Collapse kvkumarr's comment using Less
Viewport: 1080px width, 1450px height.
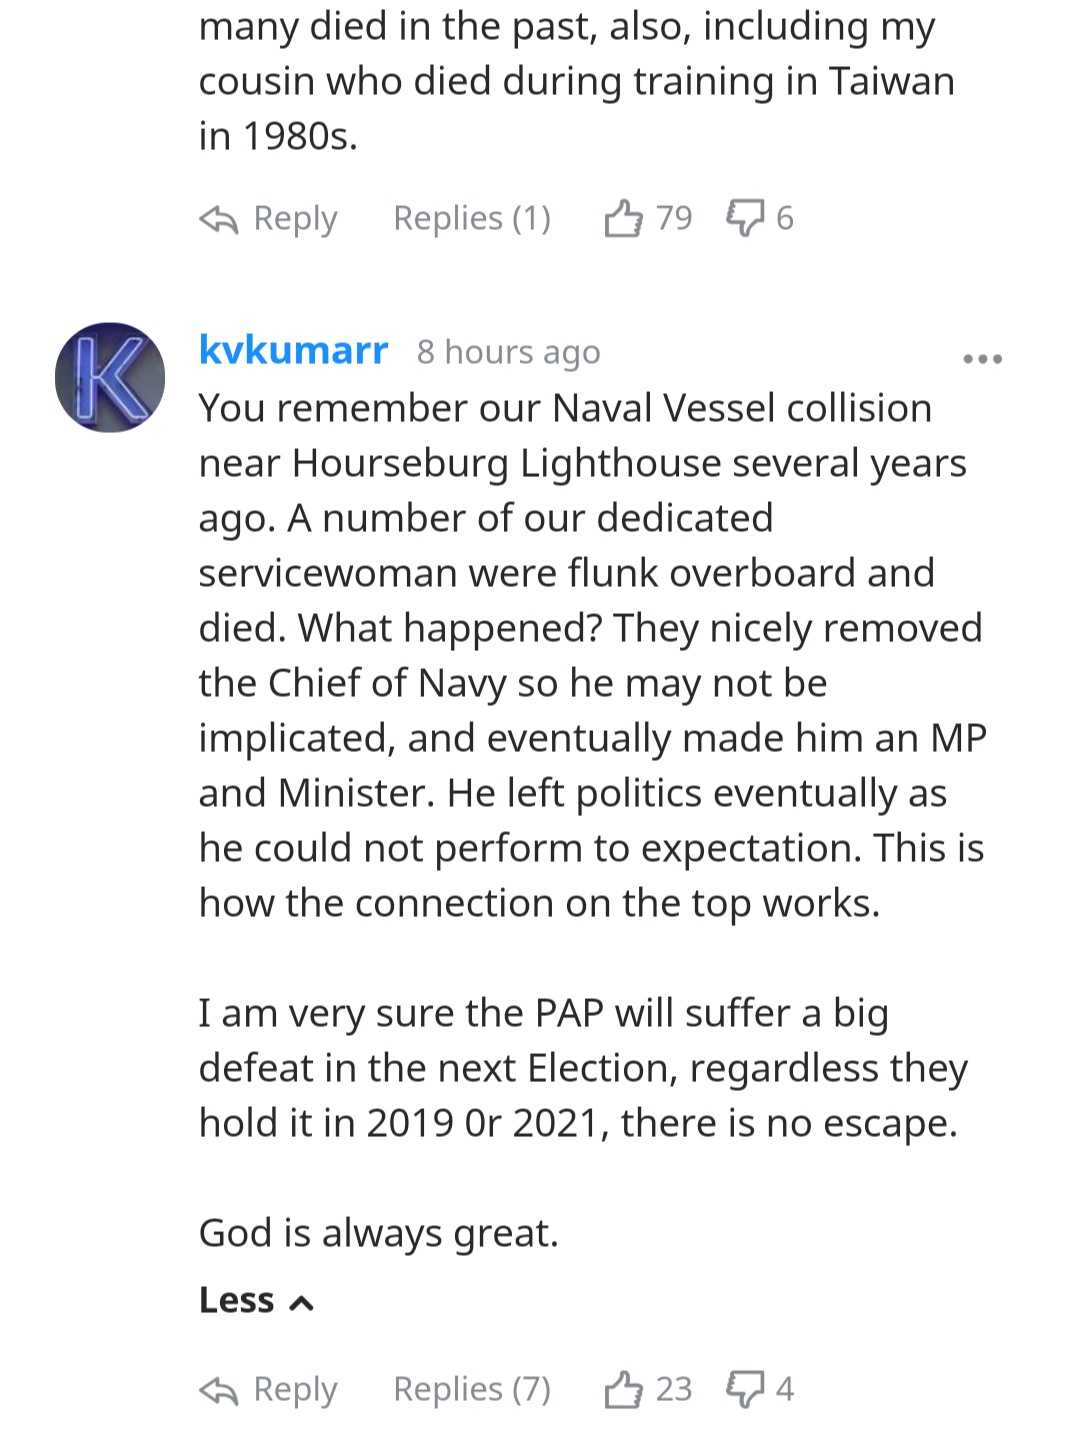tap(256, 1300)
